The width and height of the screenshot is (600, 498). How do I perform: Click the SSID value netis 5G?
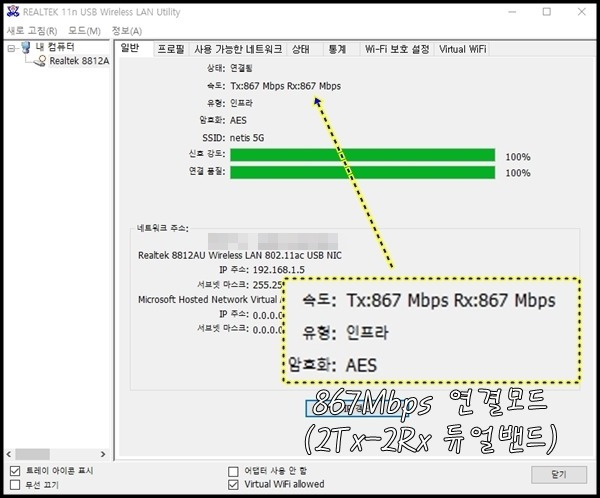[247, 138]
